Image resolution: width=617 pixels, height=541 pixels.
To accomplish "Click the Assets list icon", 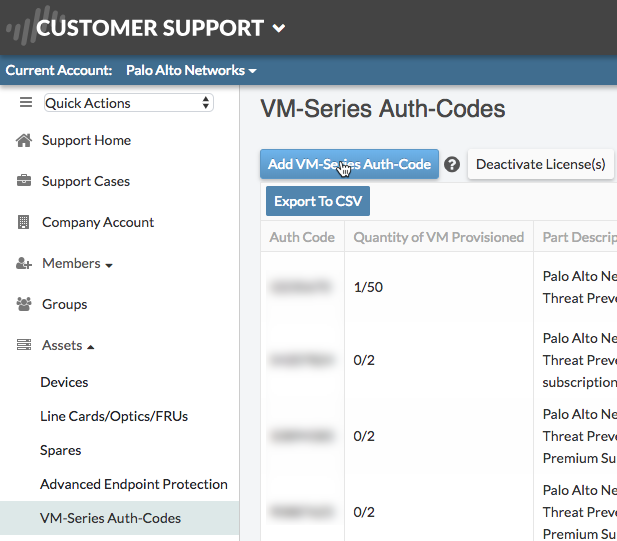I will pos(24,346).
